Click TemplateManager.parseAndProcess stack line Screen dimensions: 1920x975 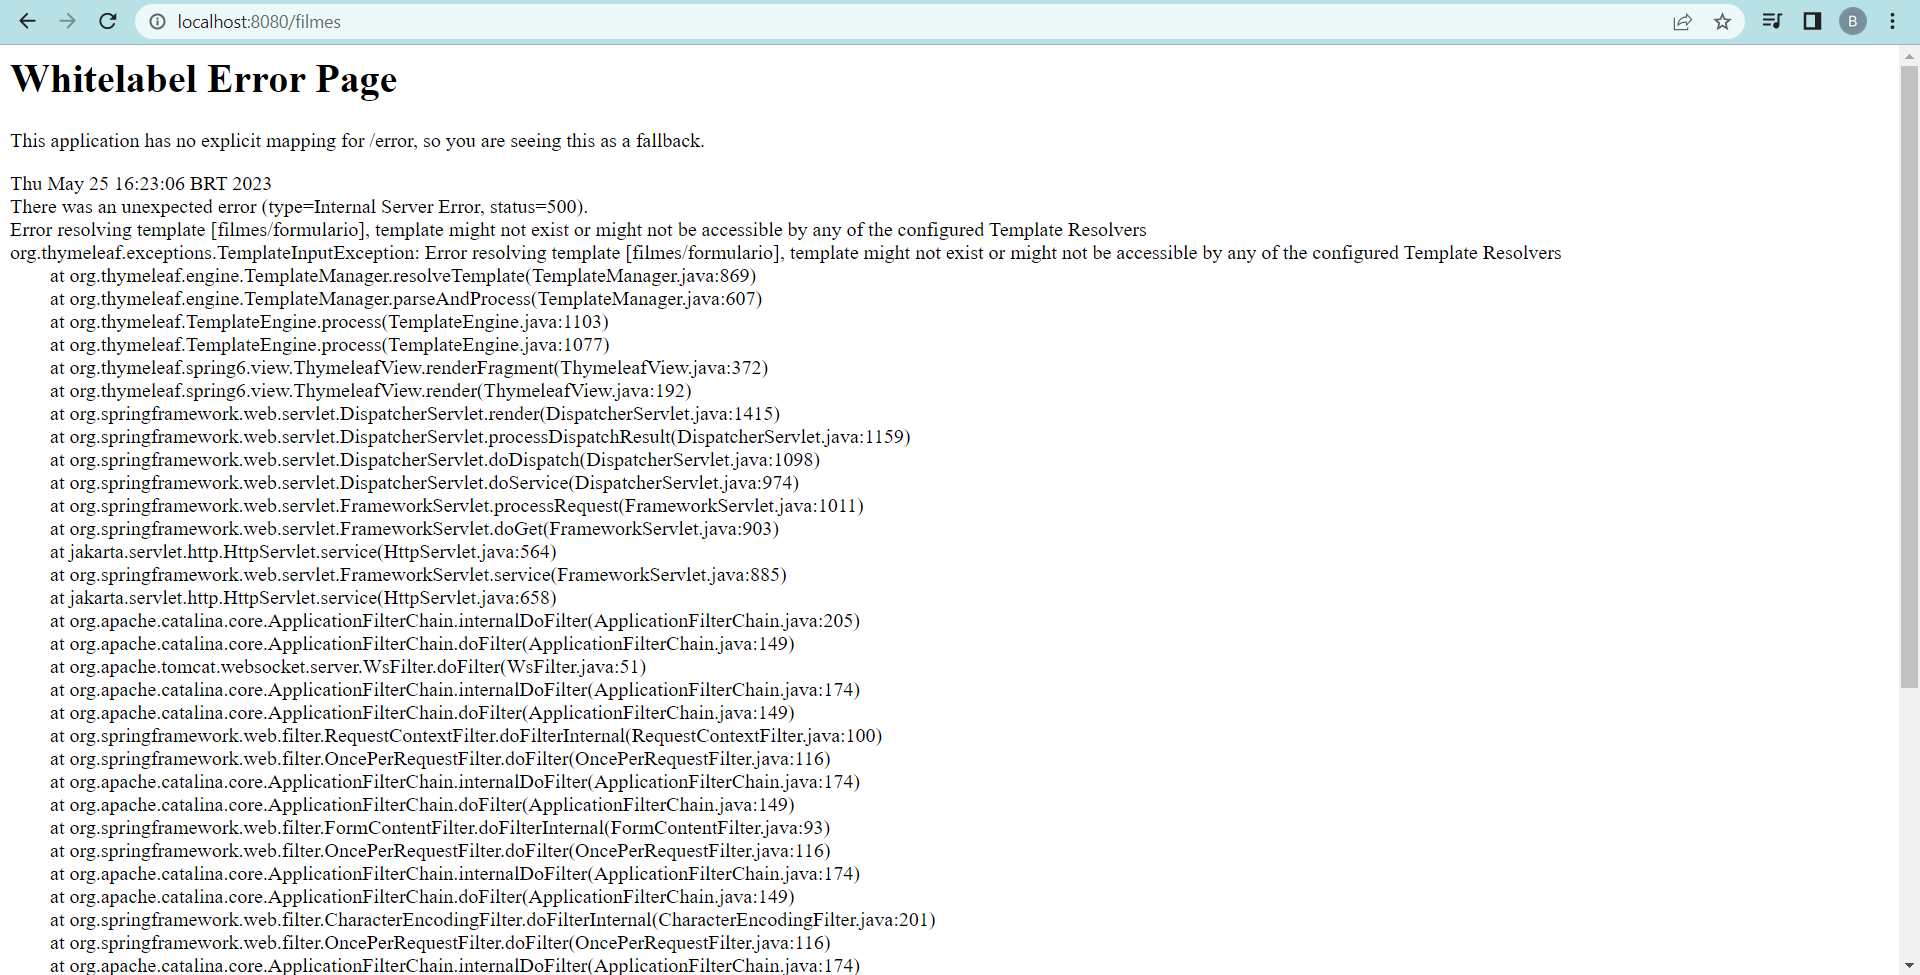click(x=406, y=299)
